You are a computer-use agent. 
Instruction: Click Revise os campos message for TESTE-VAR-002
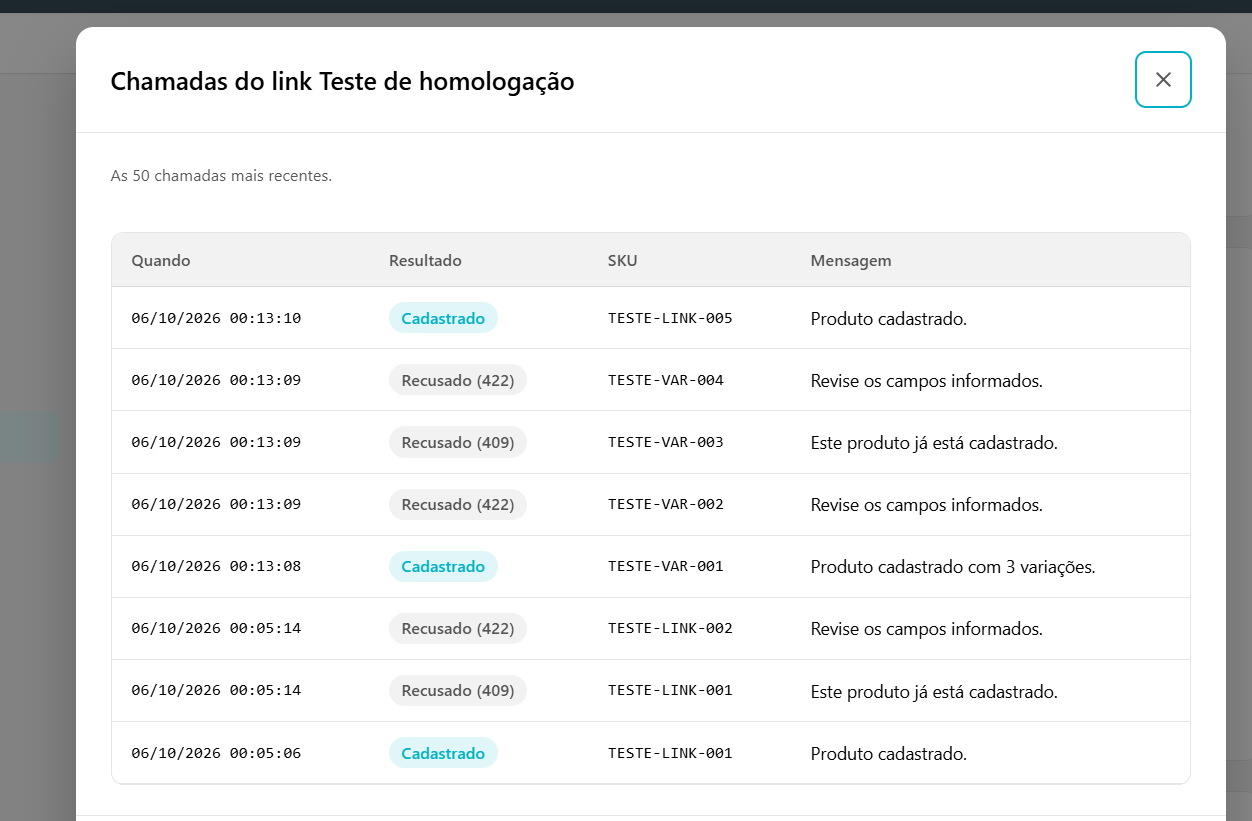927,505
